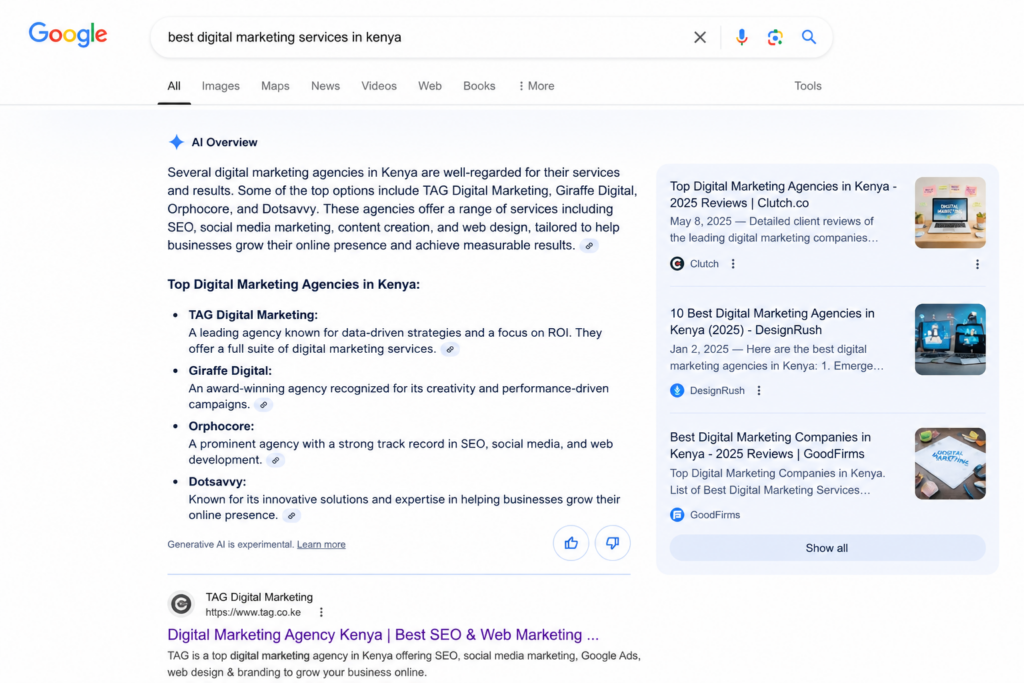Click the GoodFirms source favicon
Image resolution: width=1024 pixels, height=683 pixels.
(x=677, y=515)
